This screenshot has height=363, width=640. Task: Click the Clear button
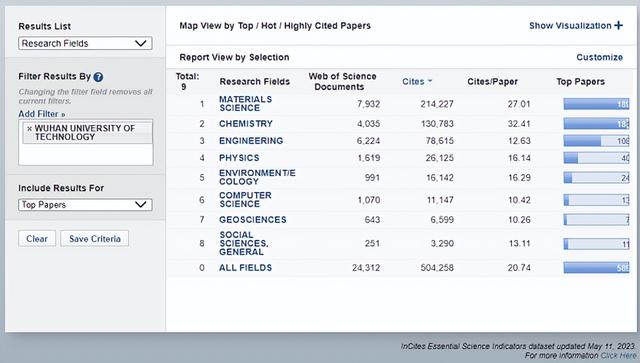pyautogui.click(x=37, y=238)
